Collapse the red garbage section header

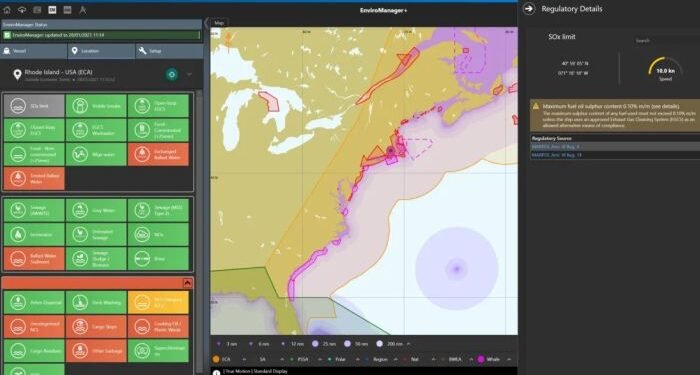tap(188, 283)
